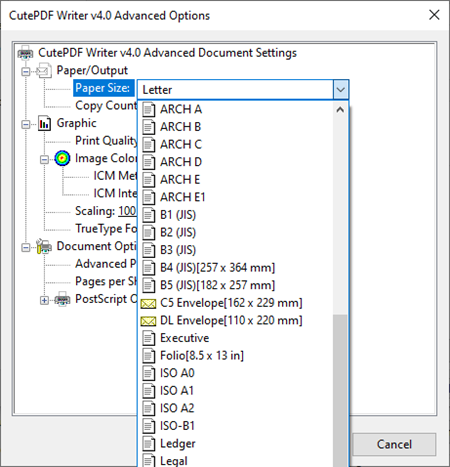Click the PostScript Options printer icon

[x=62, y=299]
